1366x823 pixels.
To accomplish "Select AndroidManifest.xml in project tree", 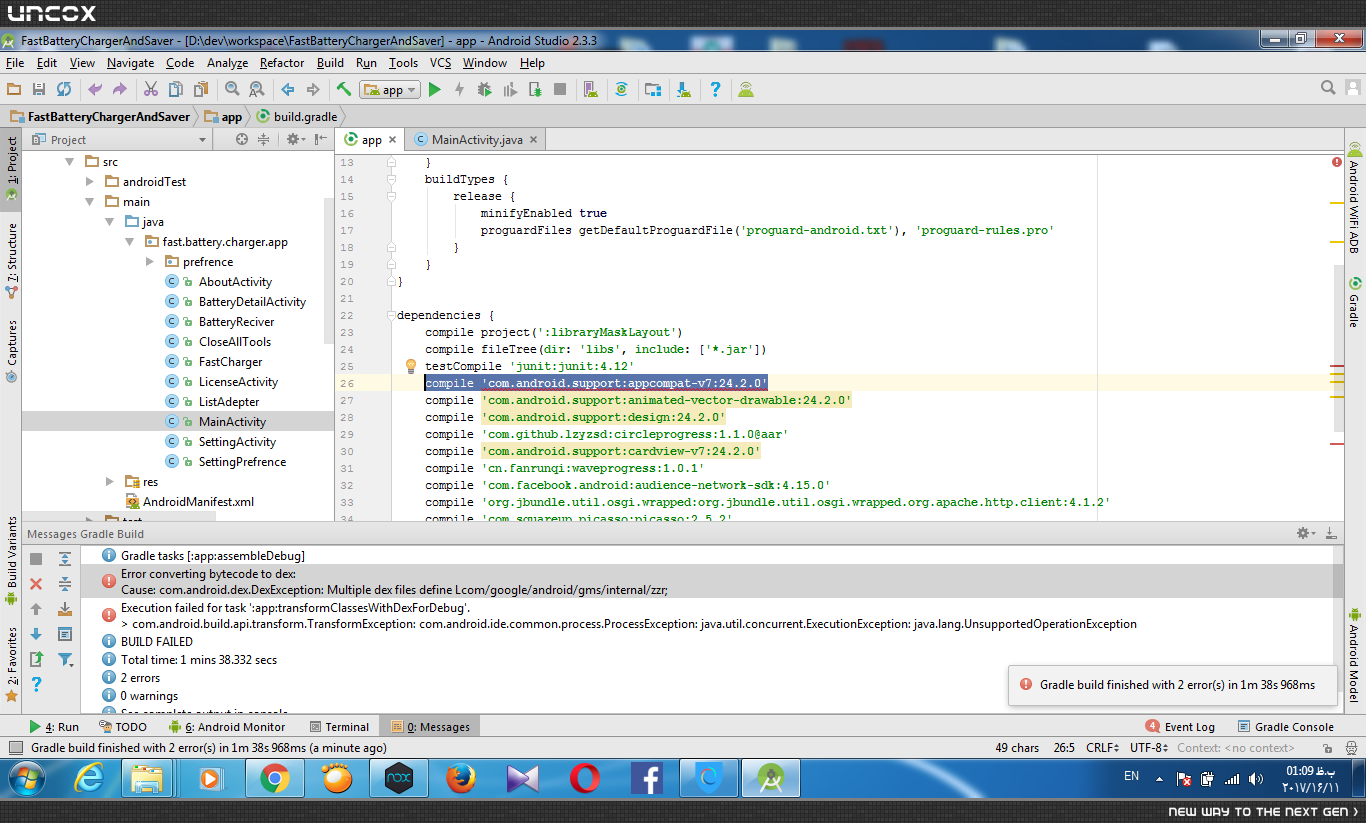I will point(198,502).
